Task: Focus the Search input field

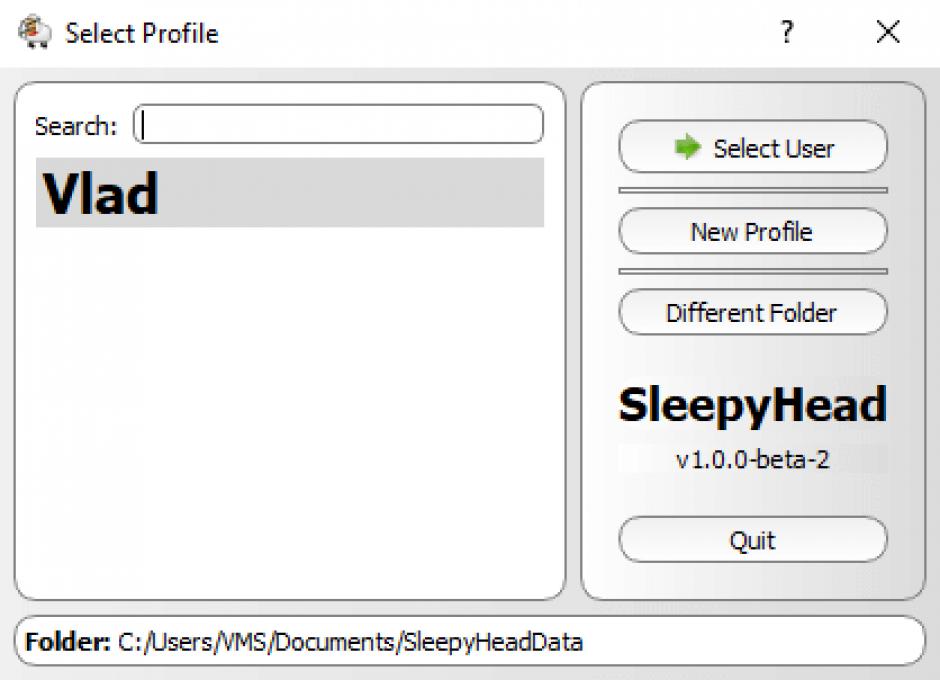Action: click(339, 125)
